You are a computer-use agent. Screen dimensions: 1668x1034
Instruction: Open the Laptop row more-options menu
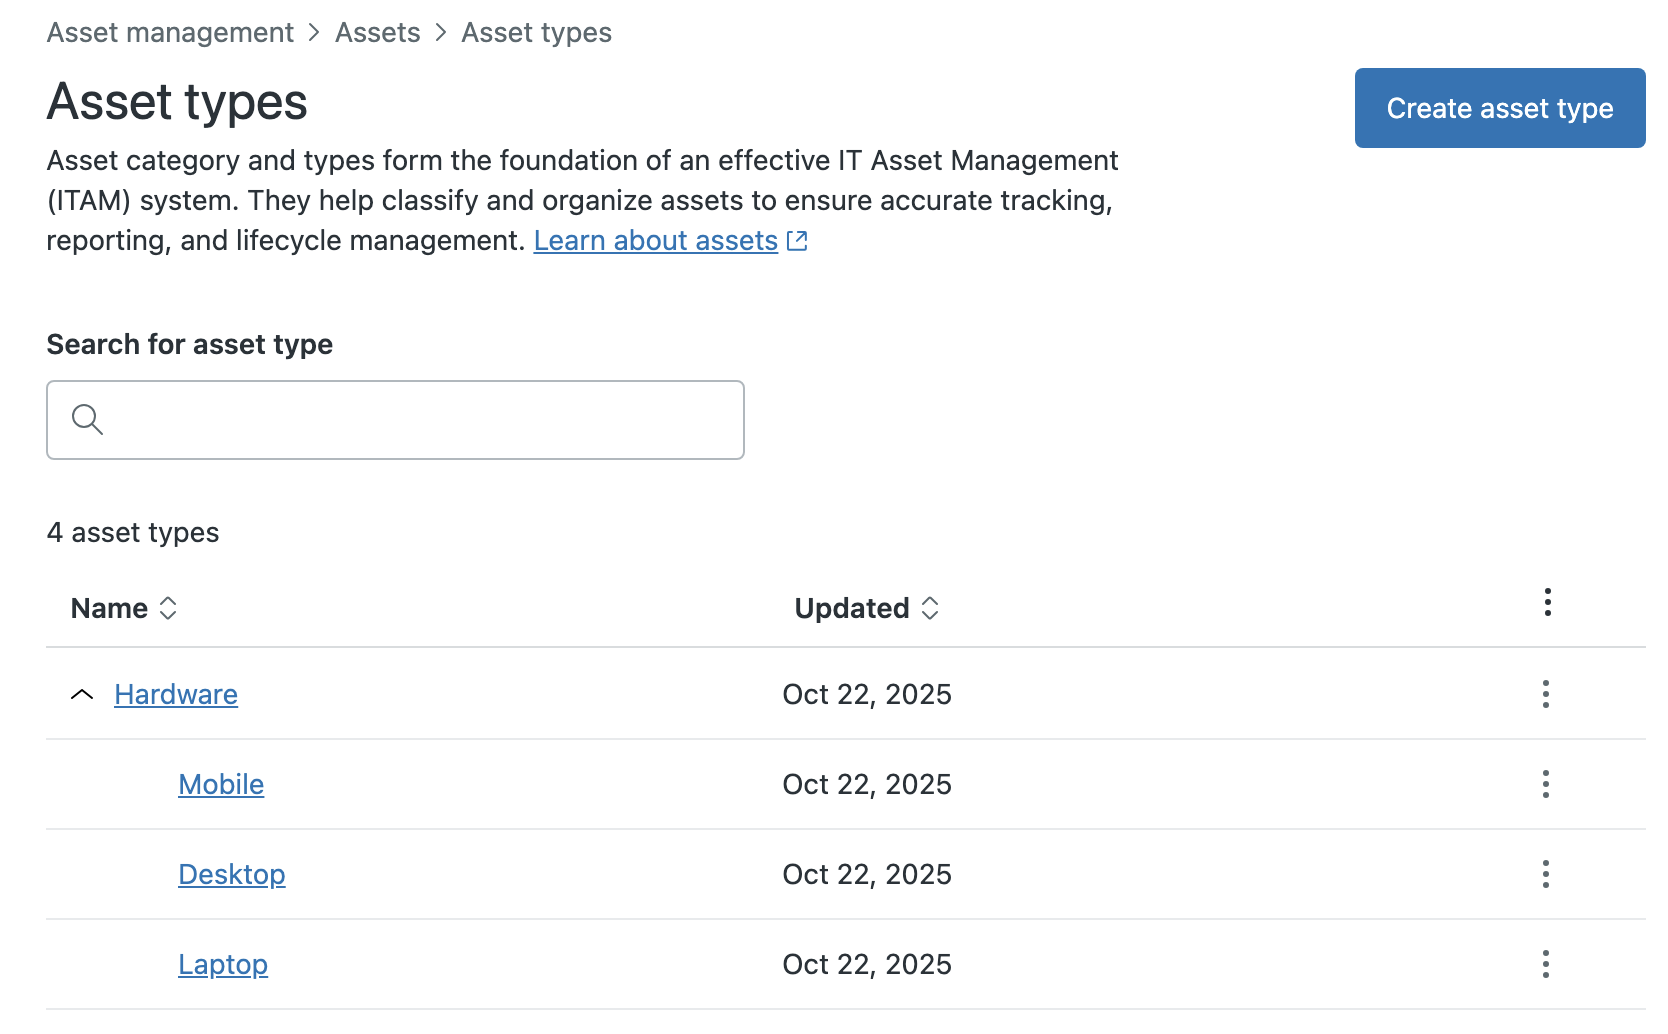pyautogui.click(x=1545, y=964)
